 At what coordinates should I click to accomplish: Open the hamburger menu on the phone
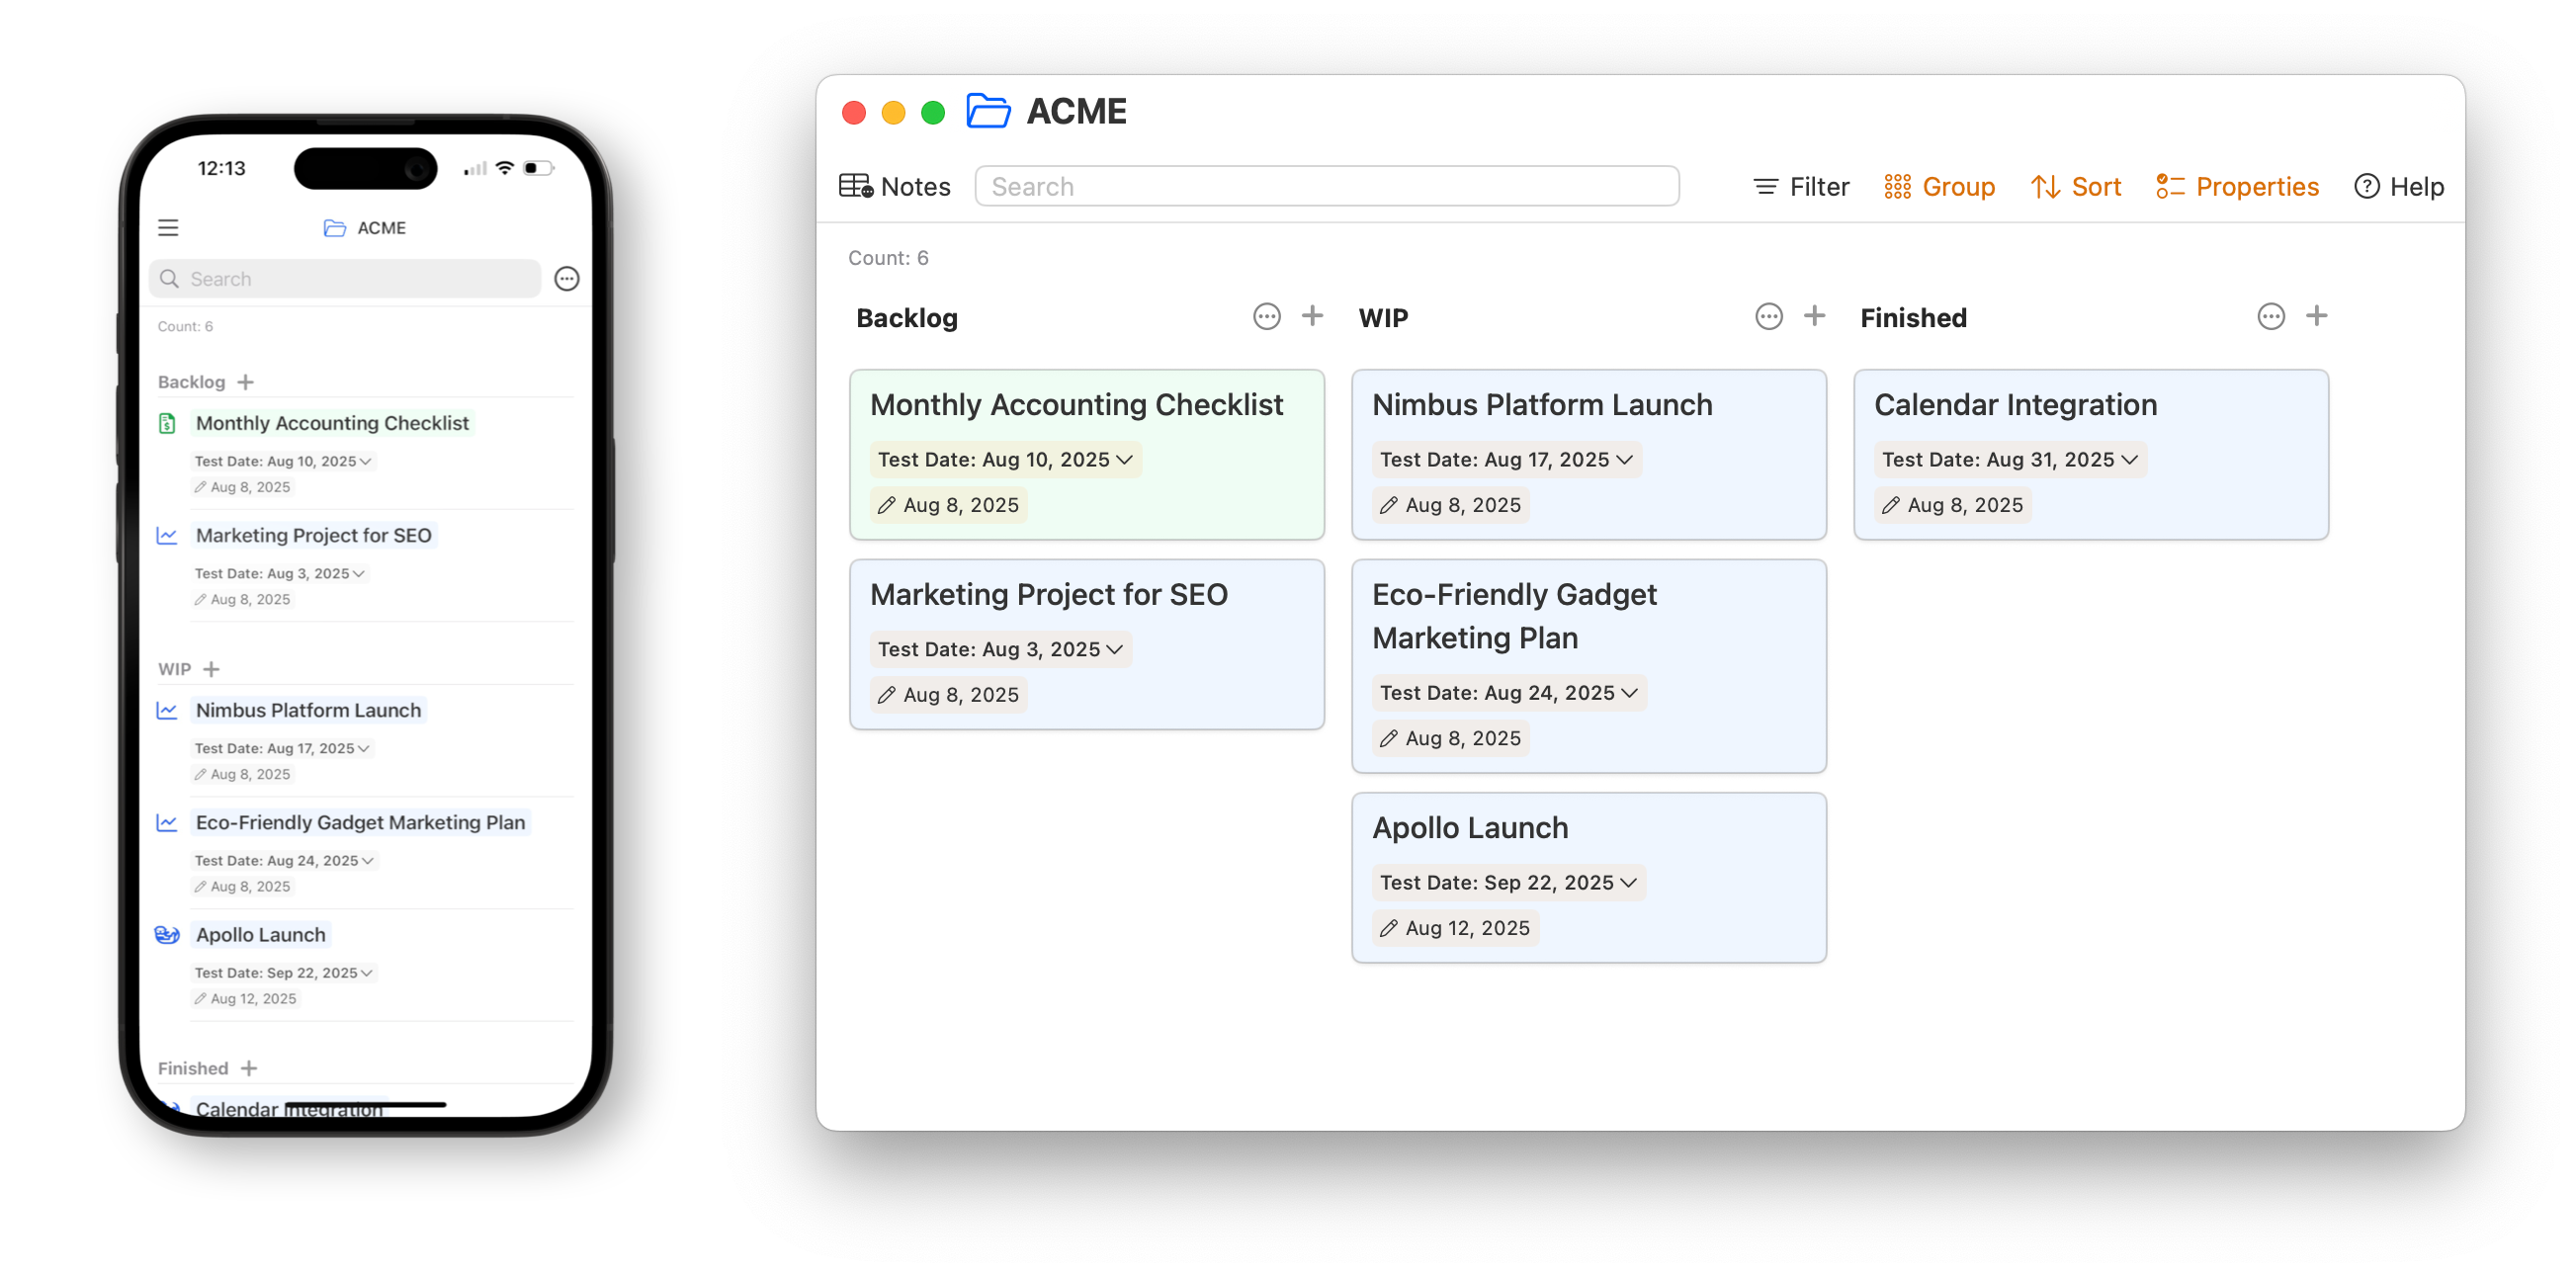click(168, 228)
